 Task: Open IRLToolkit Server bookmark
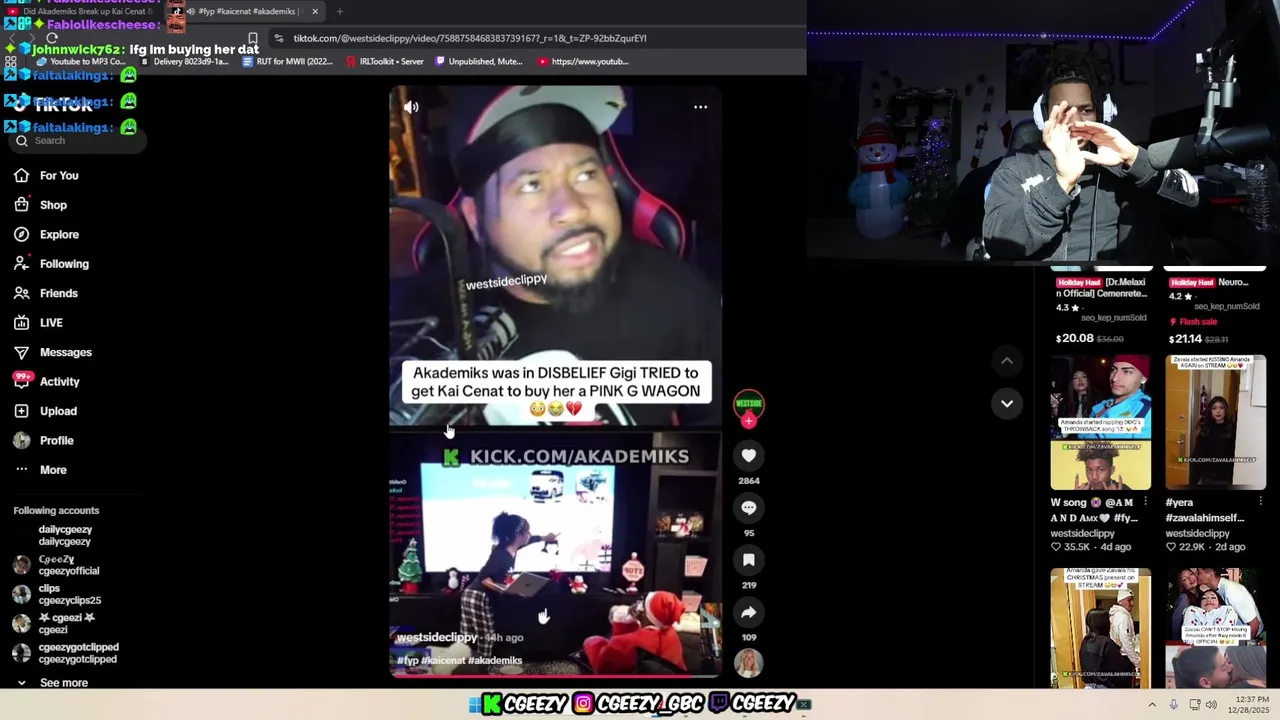tap(385, 62)
